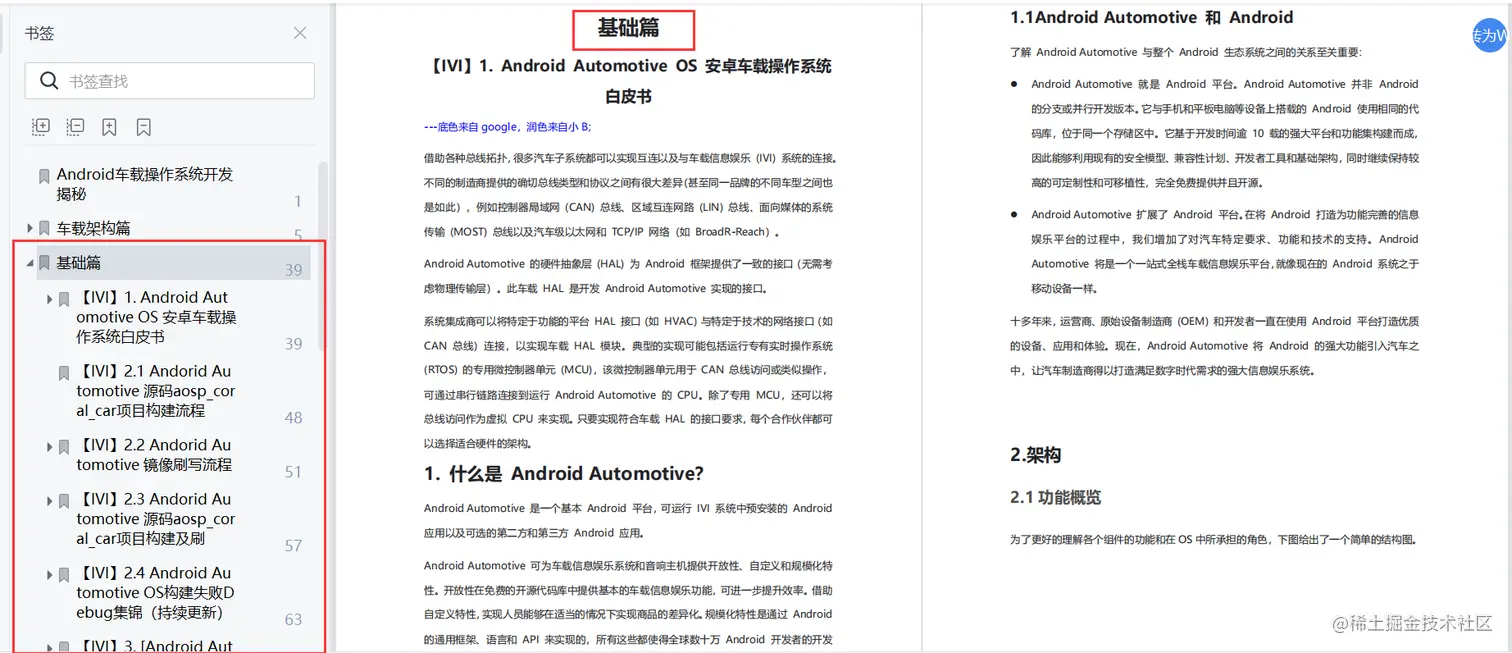The height and width of the screenshot is (653, 1512).
Task: Click the blue 转为Word floating button
Action: click(1490, 35)
